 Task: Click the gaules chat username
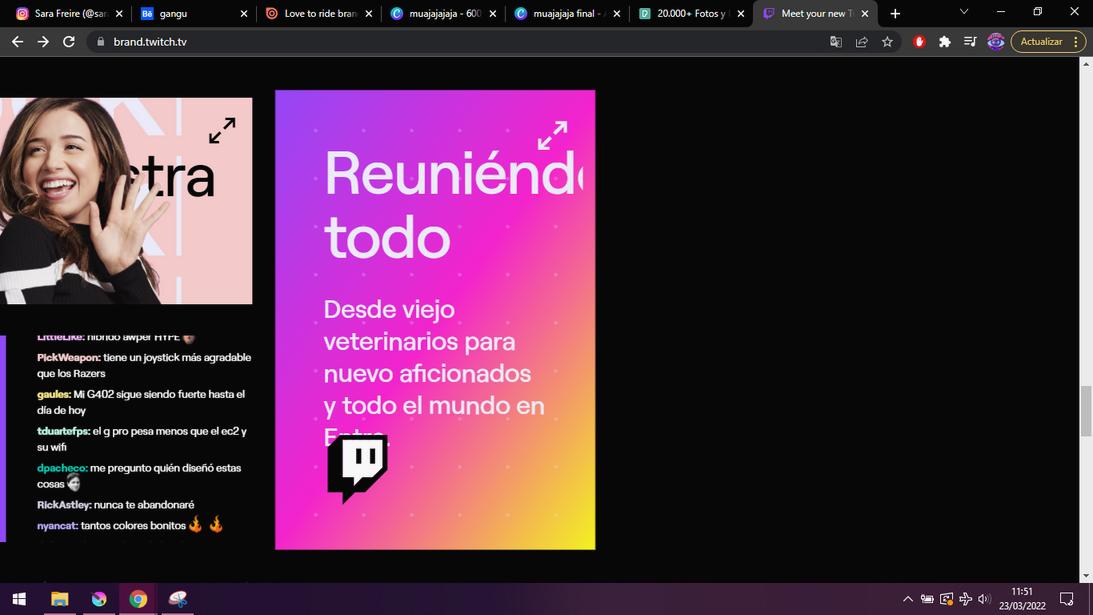(54, 395)
